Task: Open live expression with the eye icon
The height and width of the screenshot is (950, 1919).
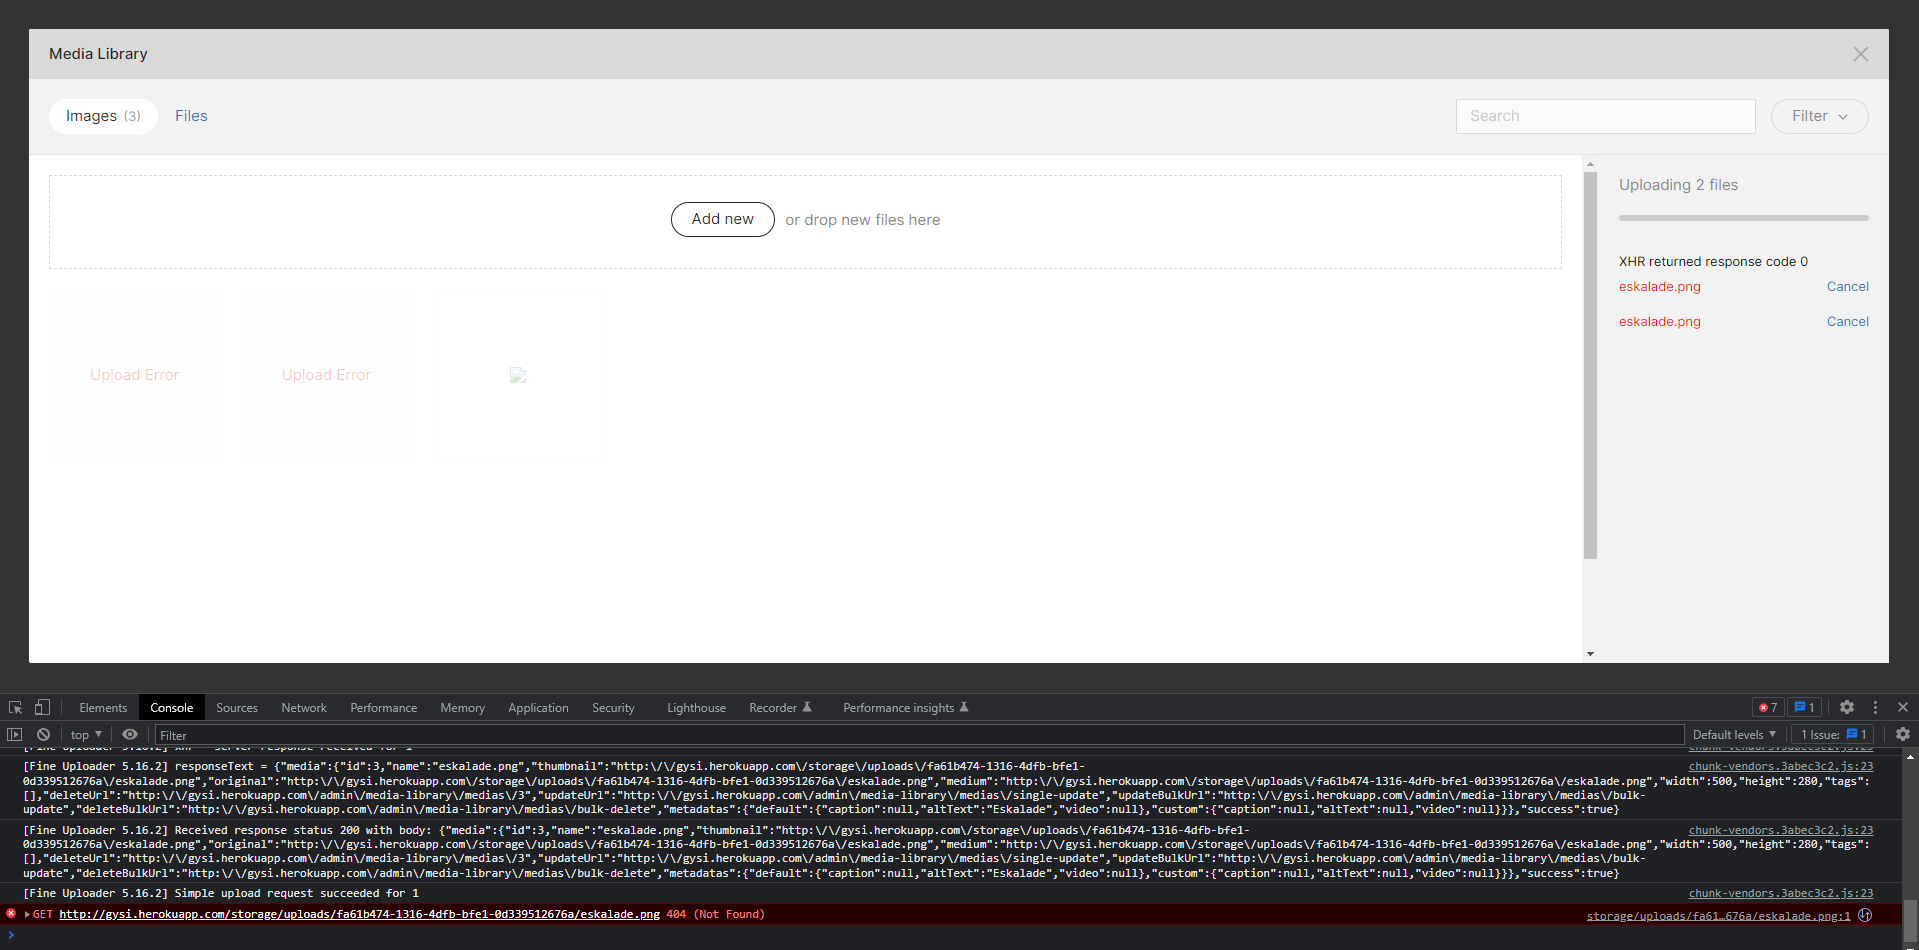Action: [130, 734]
